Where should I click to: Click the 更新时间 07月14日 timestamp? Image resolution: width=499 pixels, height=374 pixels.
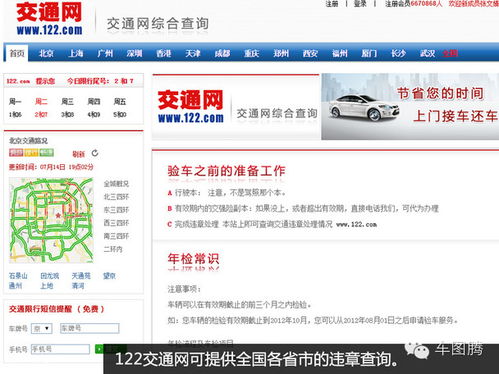[x=51, y=167]
